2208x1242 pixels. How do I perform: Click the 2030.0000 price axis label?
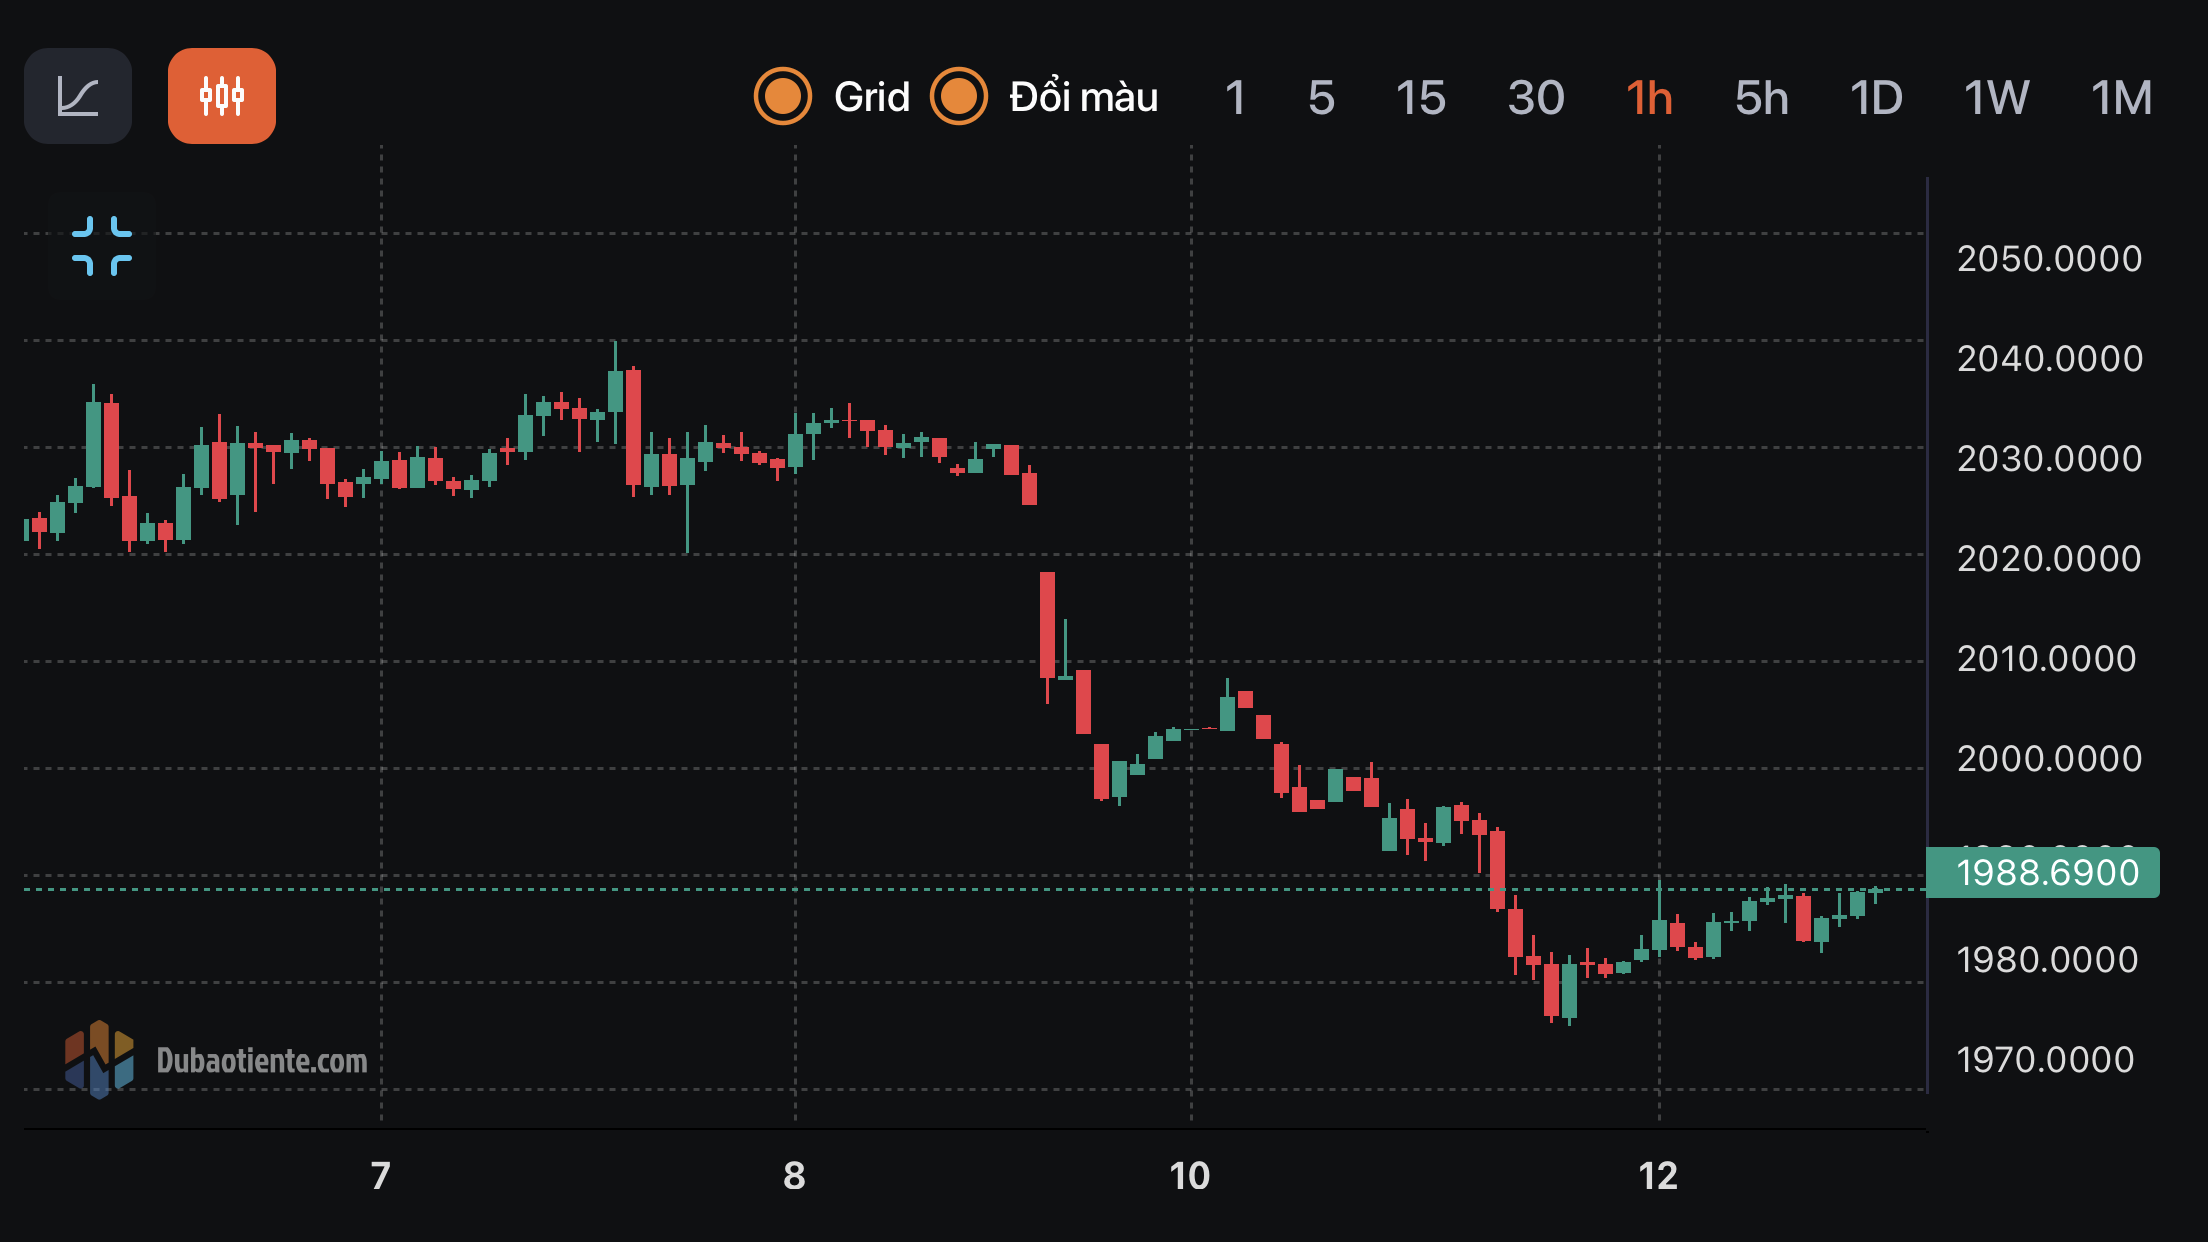click(2050, 459)
